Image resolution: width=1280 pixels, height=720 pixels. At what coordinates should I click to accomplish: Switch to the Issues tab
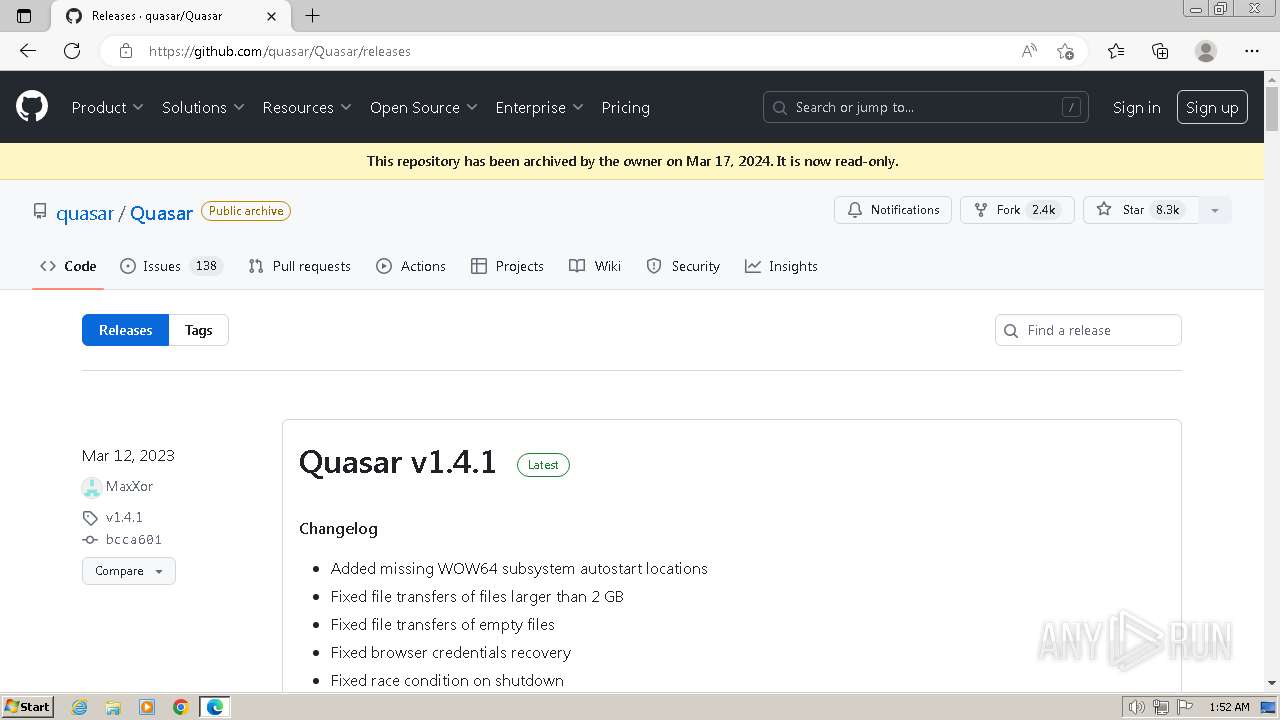coord(171,266)
